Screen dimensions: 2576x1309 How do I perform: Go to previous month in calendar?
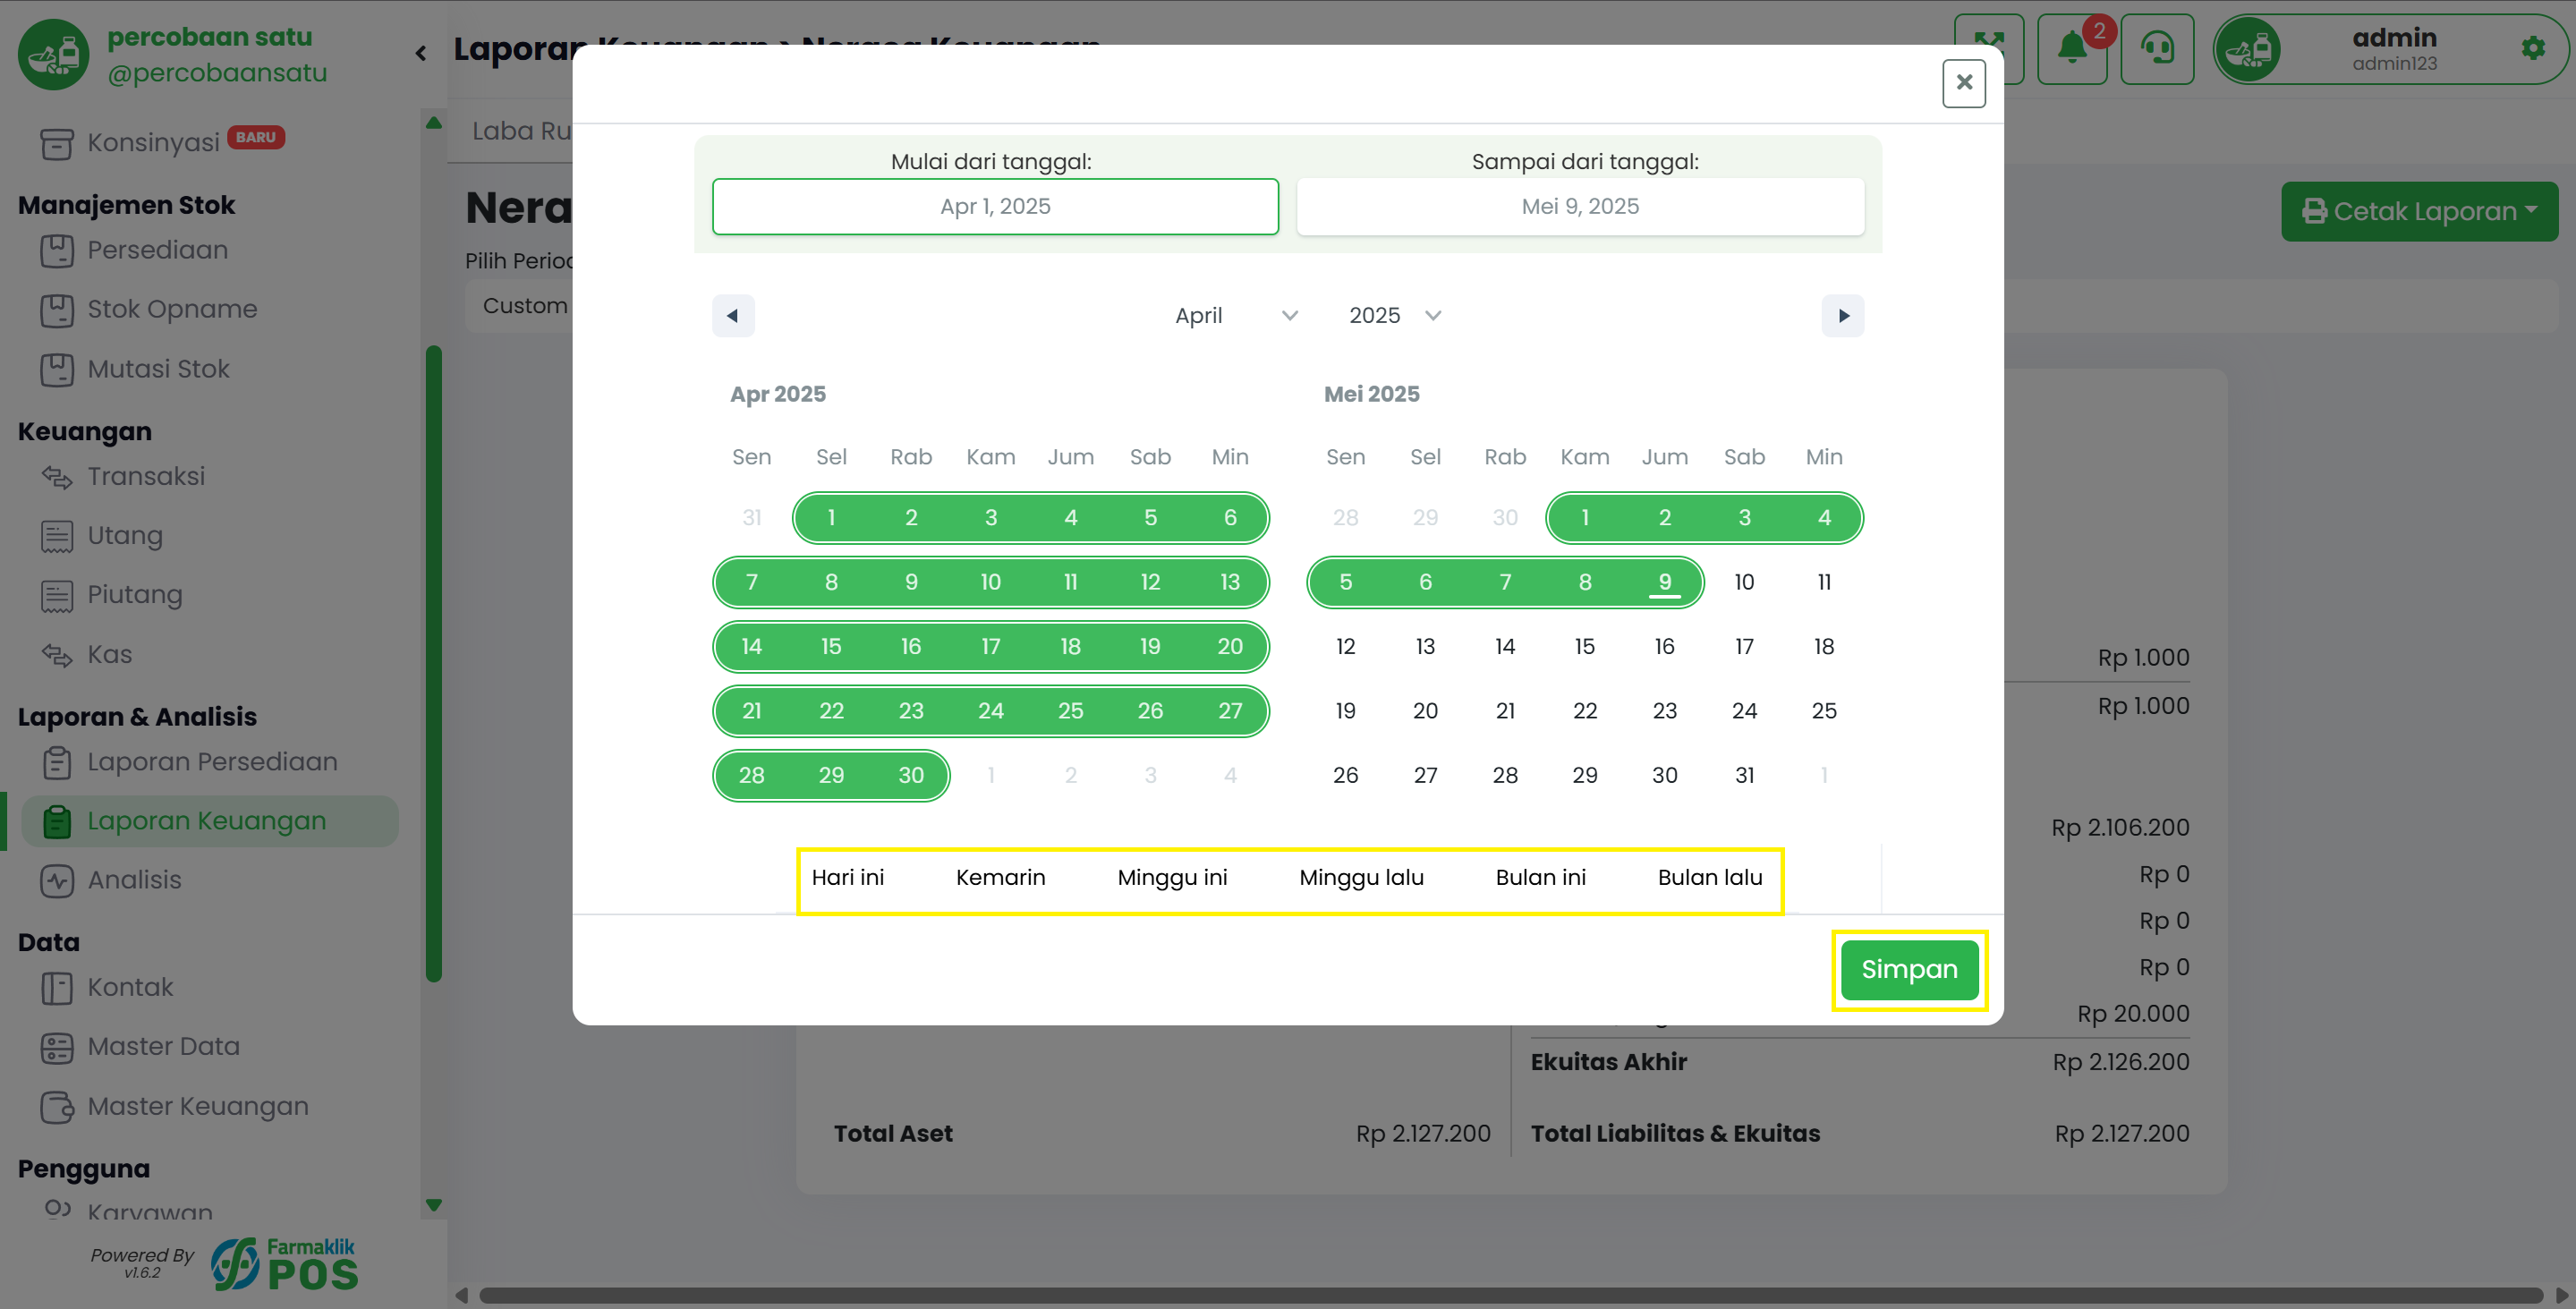(733, 316)
